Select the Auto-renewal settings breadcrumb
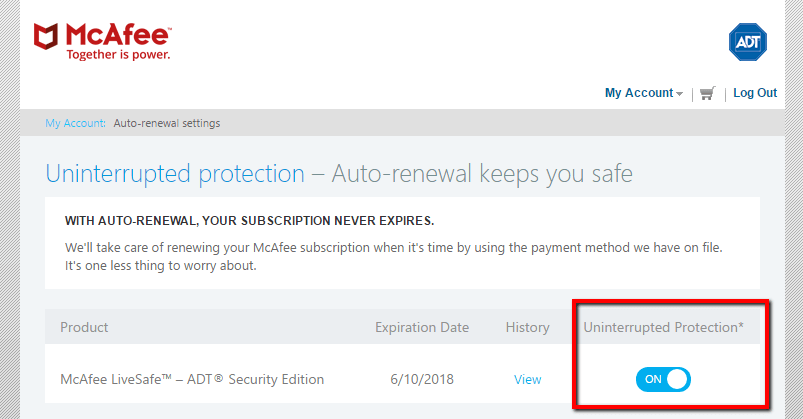 tap(166, 123)
